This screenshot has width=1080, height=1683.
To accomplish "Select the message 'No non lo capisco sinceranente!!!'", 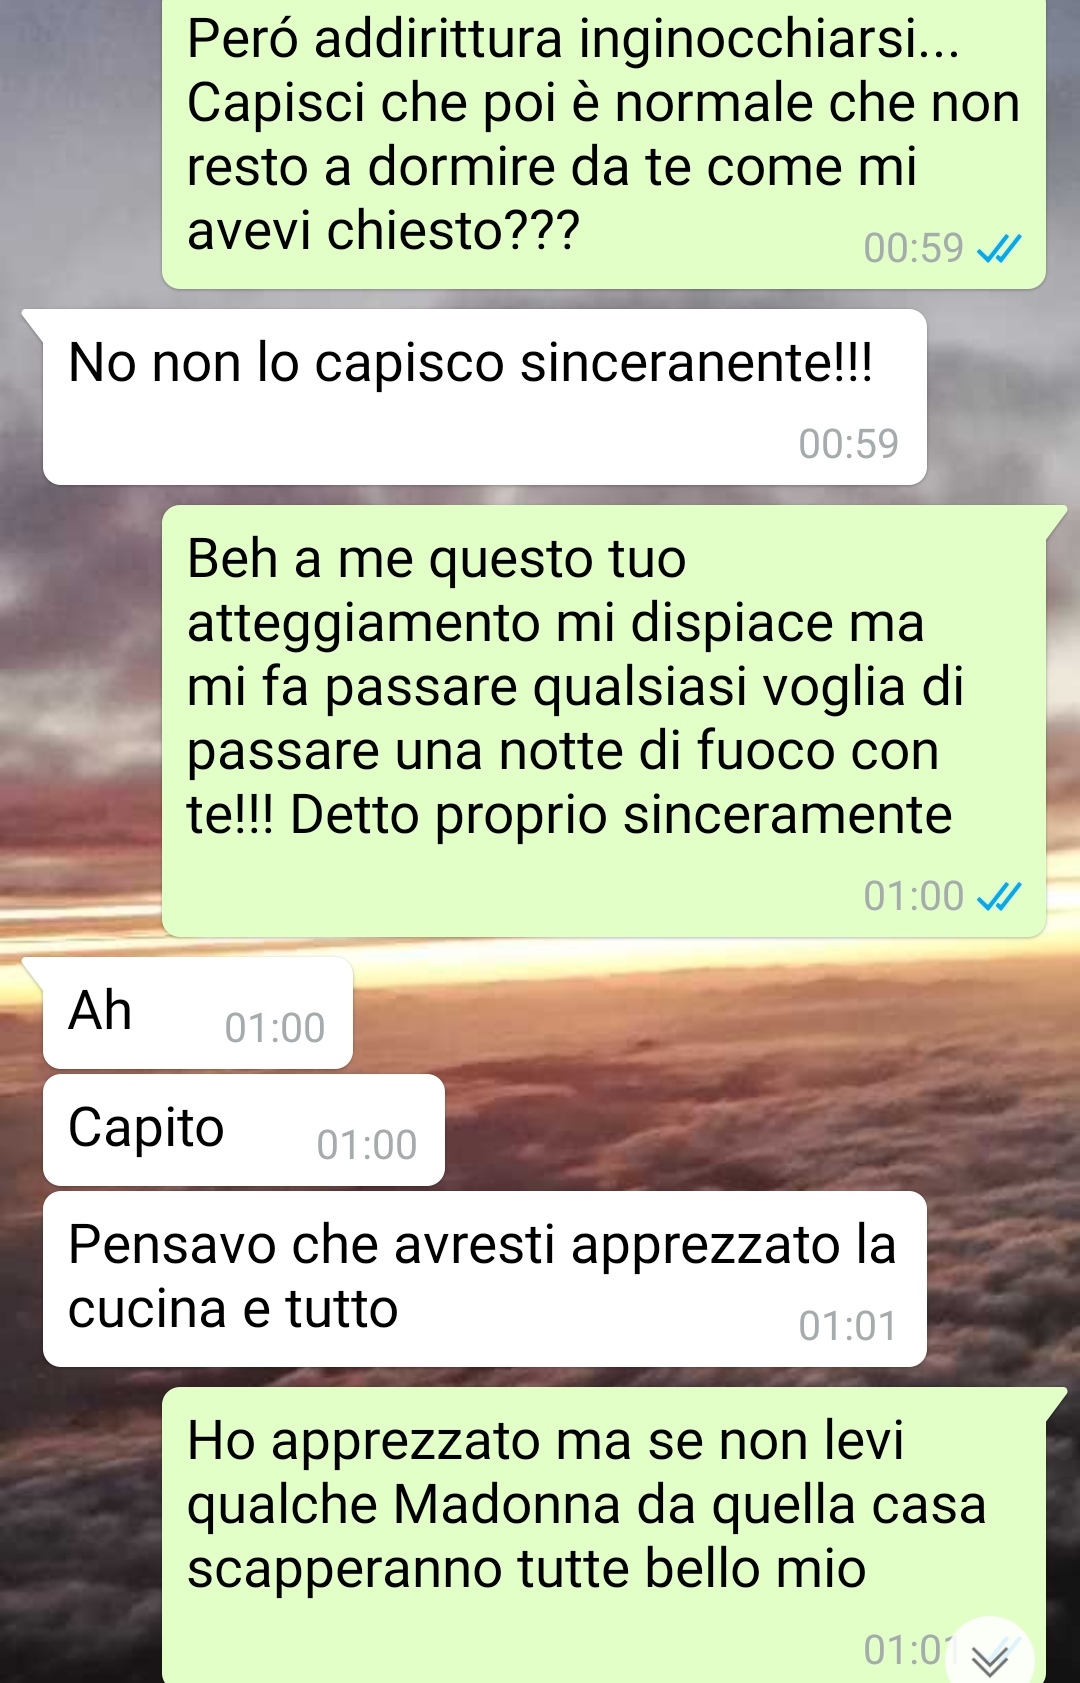I will (484, 397).
